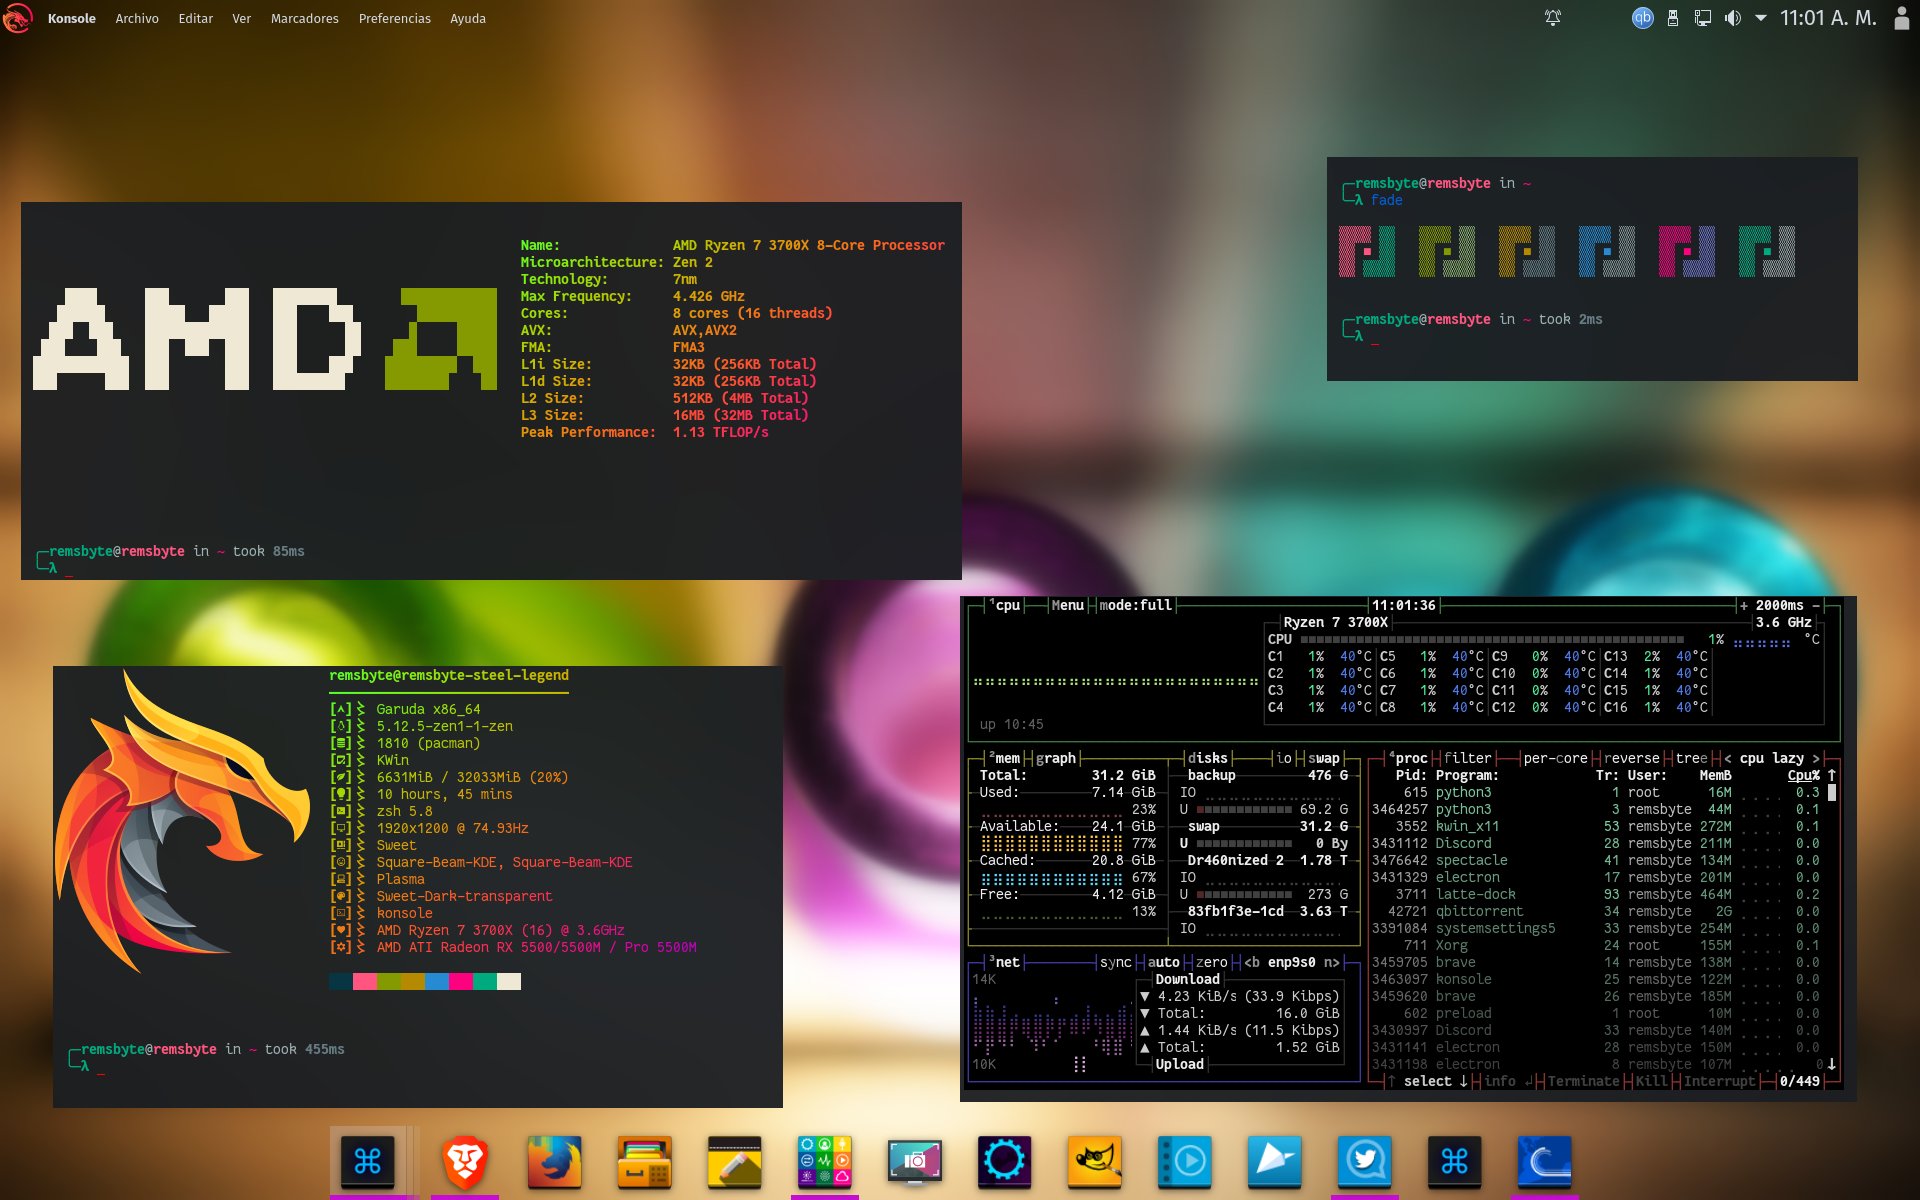The height and width of the screenshot is (1200, 1920).
Task: Launch Firefox from the dock
Action: [x=554, y=1161]
